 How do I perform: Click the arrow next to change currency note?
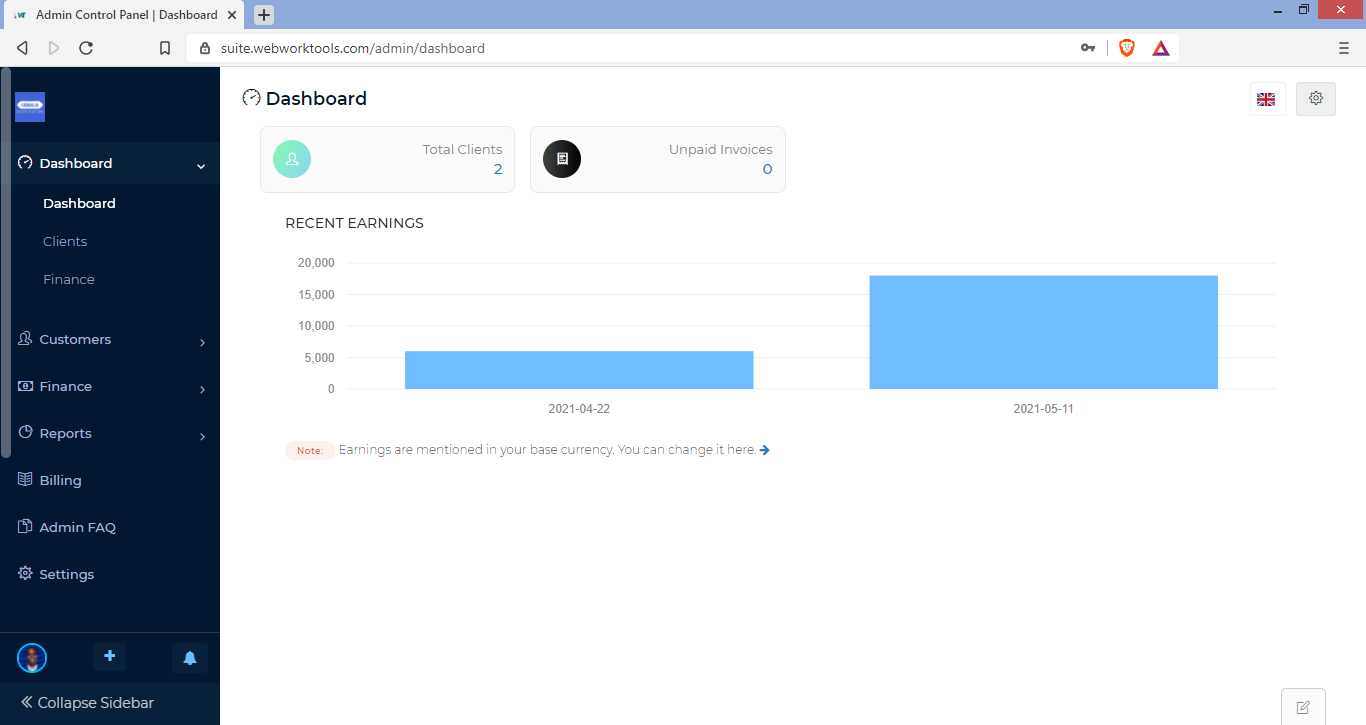point(765,450)
